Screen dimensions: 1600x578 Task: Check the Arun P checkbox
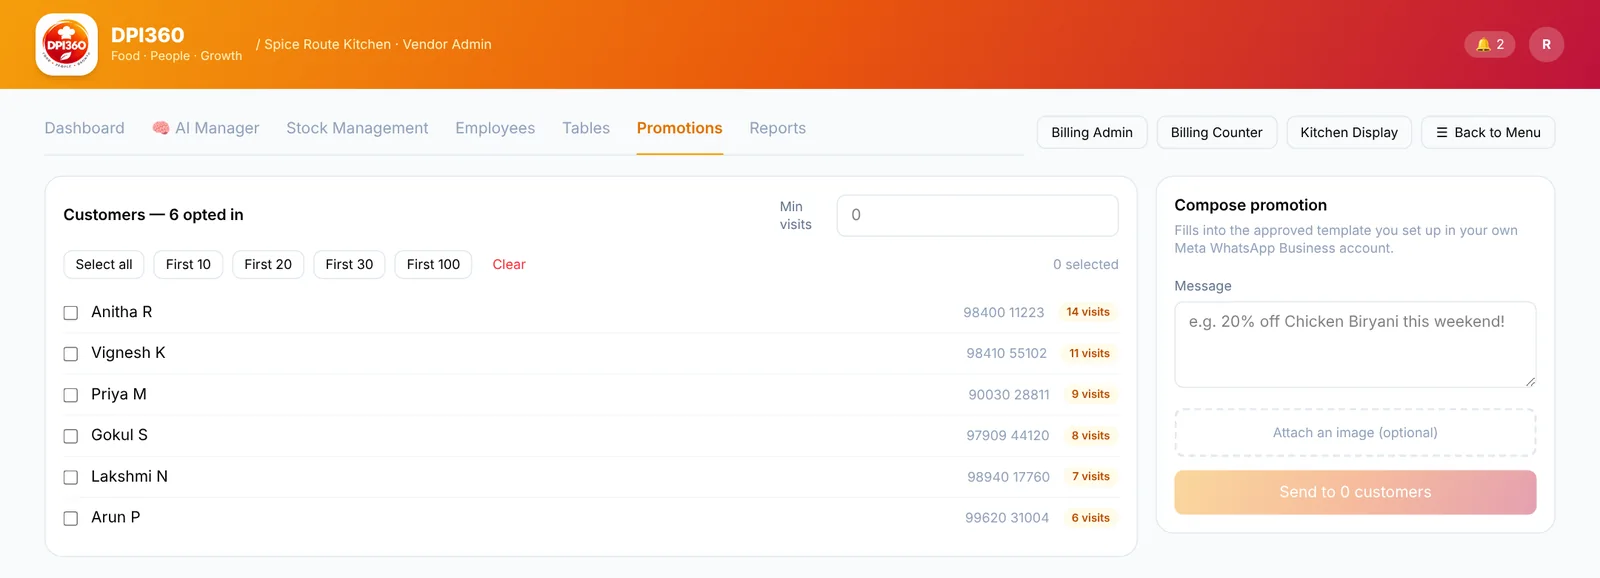[71, 519]
